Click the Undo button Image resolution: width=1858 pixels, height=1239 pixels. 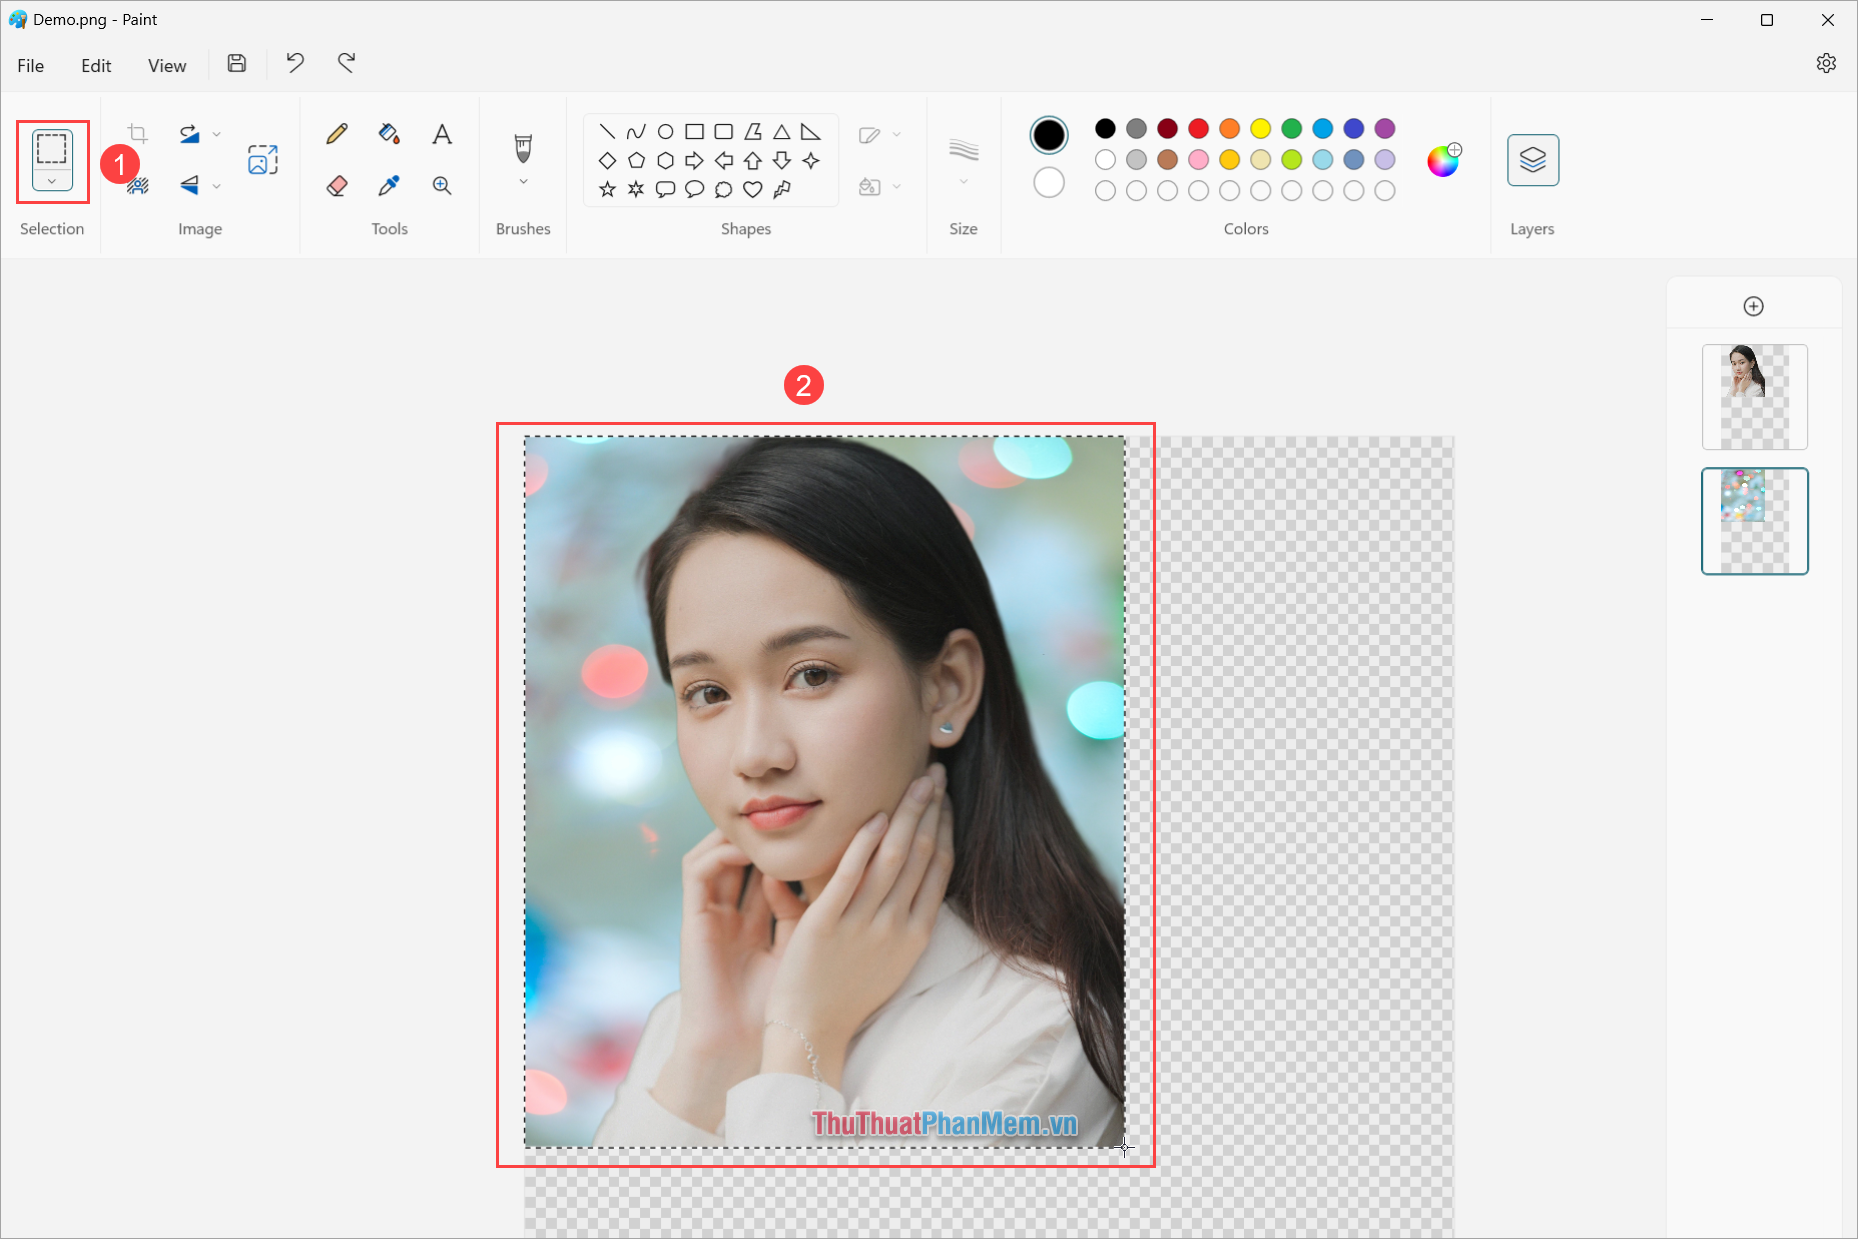click(x=294, y=63)
